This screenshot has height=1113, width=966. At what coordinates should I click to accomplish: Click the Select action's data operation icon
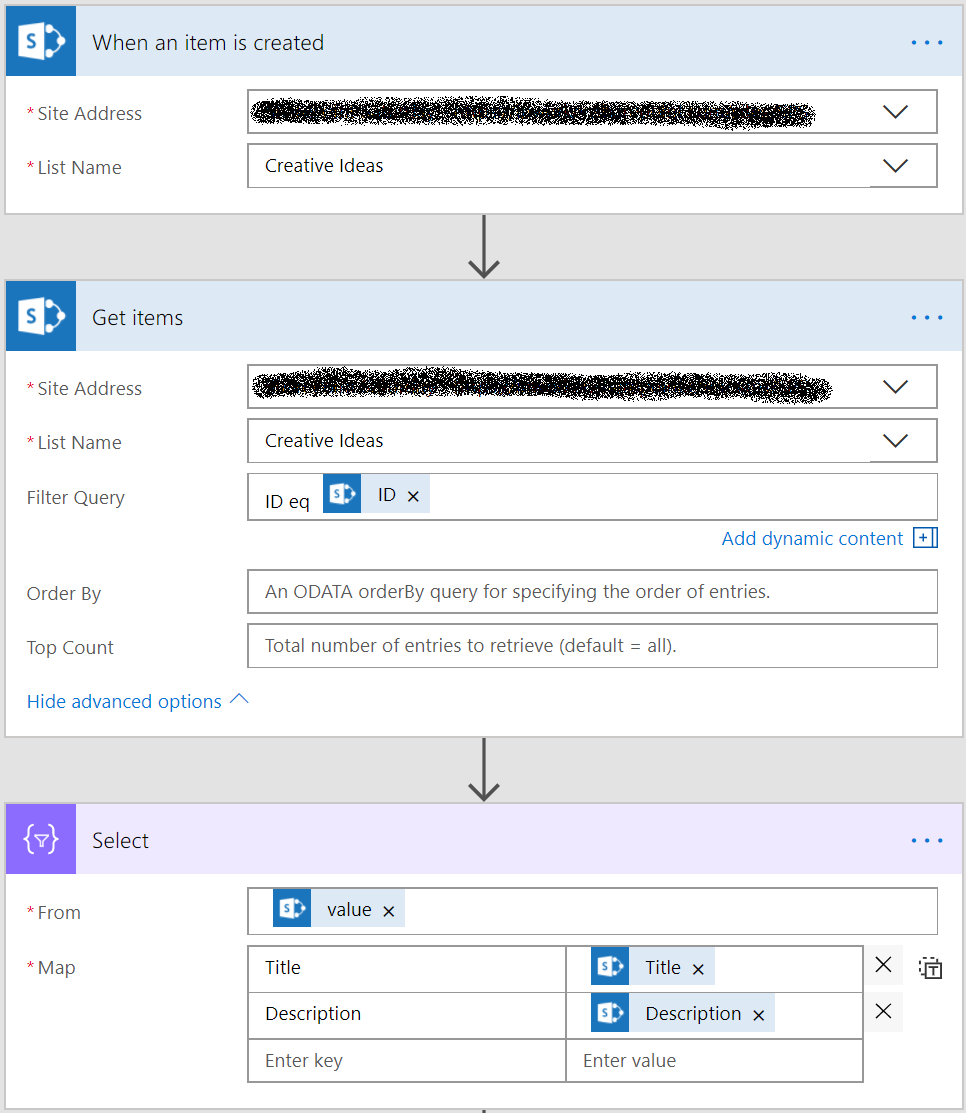click(41, 841)
